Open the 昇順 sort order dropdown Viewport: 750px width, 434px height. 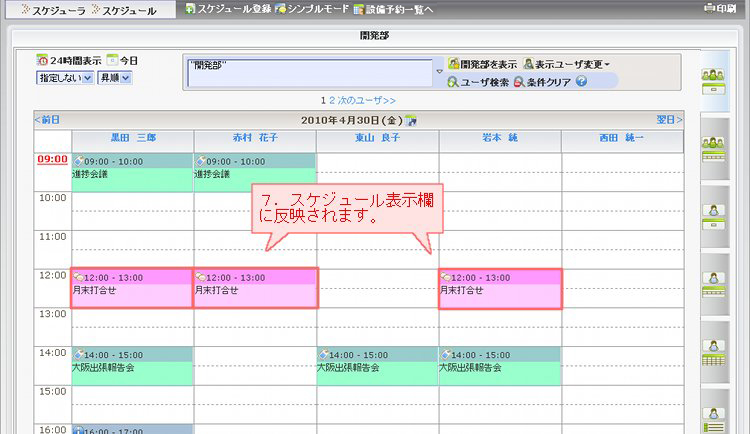[114, 78]
